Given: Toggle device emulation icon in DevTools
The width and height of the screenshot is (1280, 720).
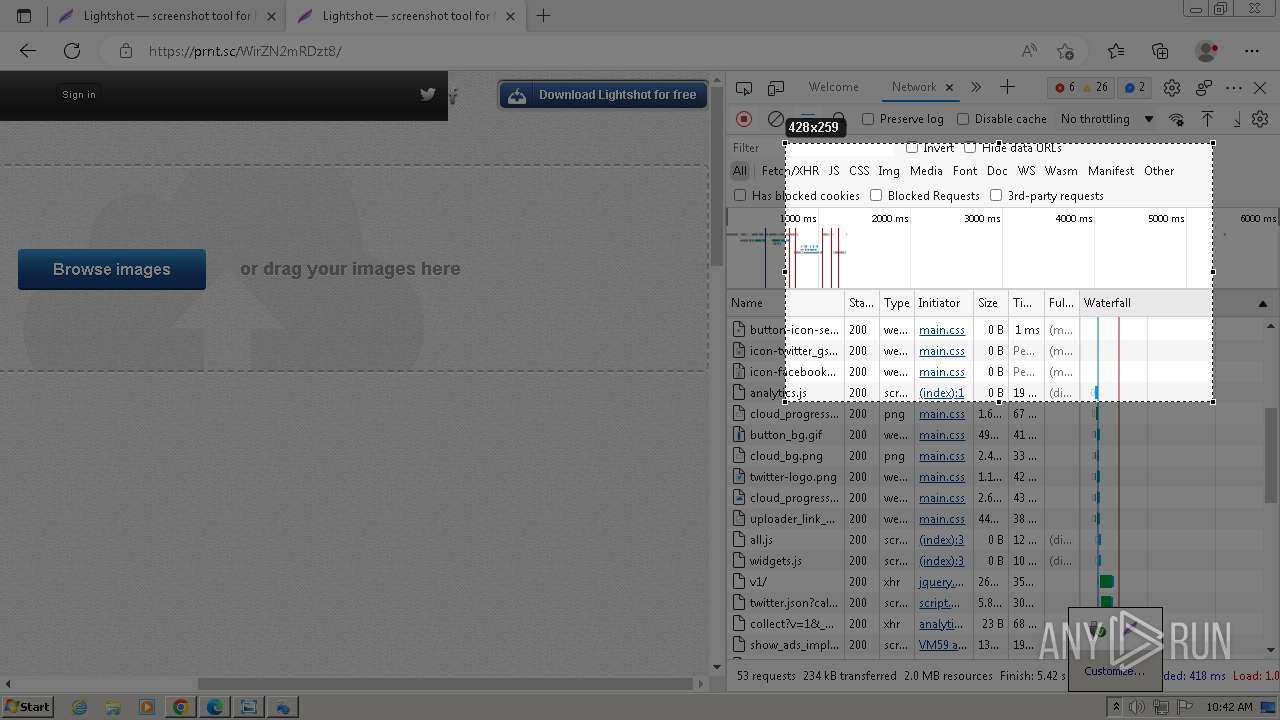Looking at the screenshot, I should coord(776,88).
